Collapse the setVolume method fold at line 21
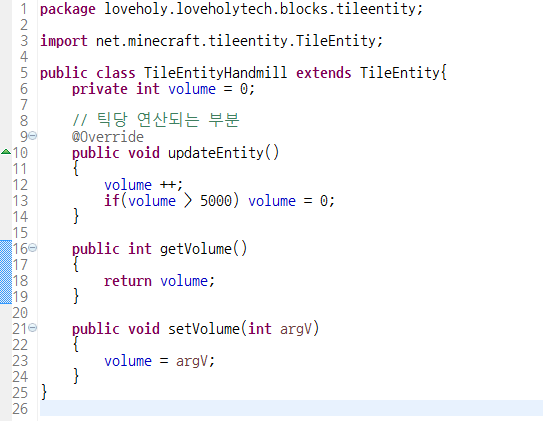 33,328
